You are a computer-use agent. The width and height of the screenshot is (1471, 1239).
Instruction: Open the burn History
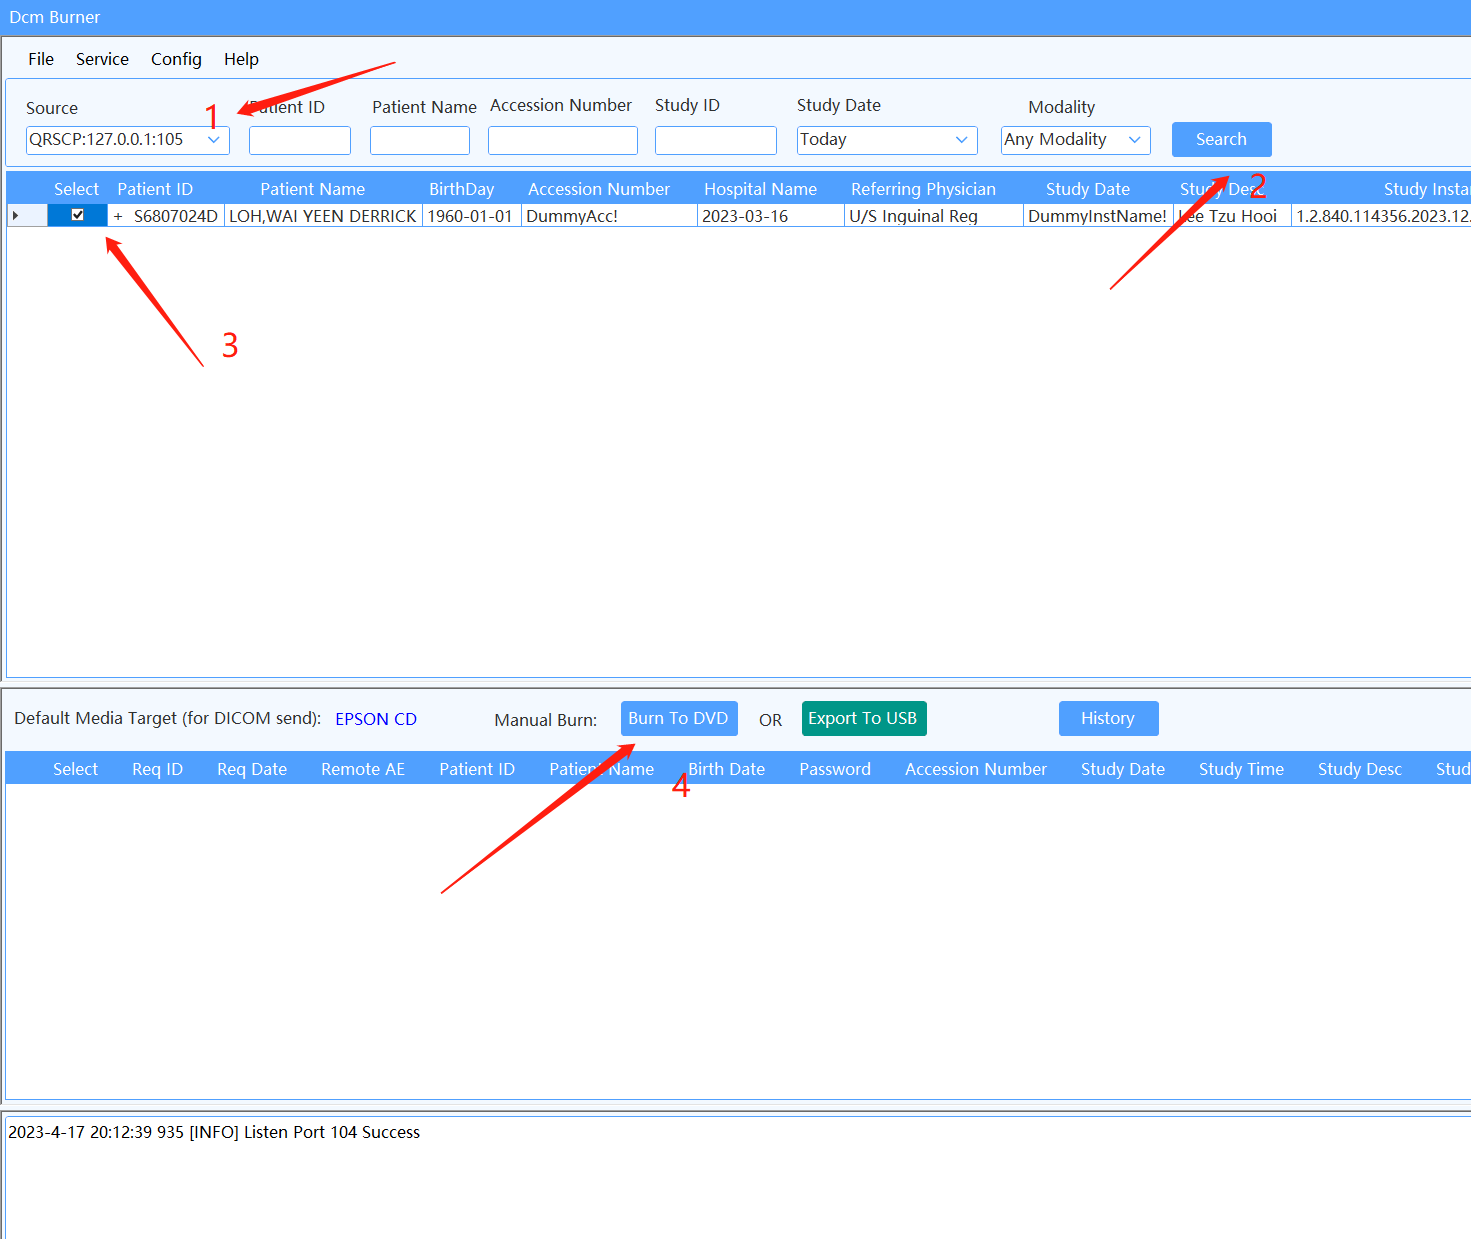click(1108, 718)
